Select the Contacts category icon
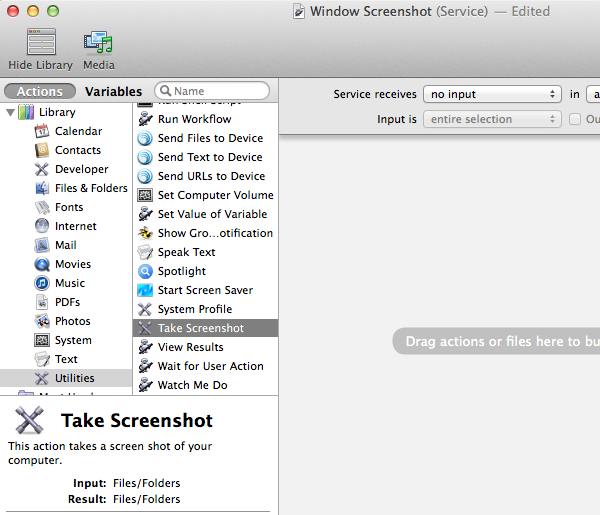The image size is (600, 515). tap(42, 150)
